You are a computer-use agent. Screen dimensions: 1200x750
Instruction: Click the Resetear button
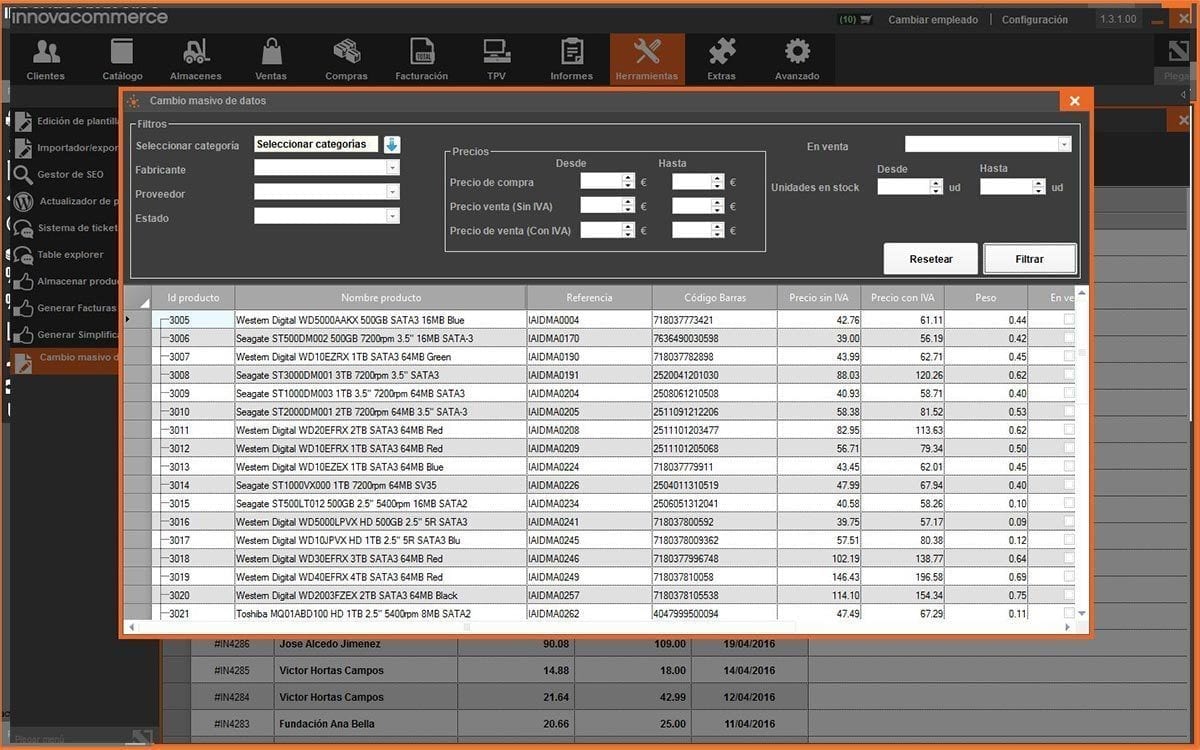pyautogui.click(x=931, y=259)
